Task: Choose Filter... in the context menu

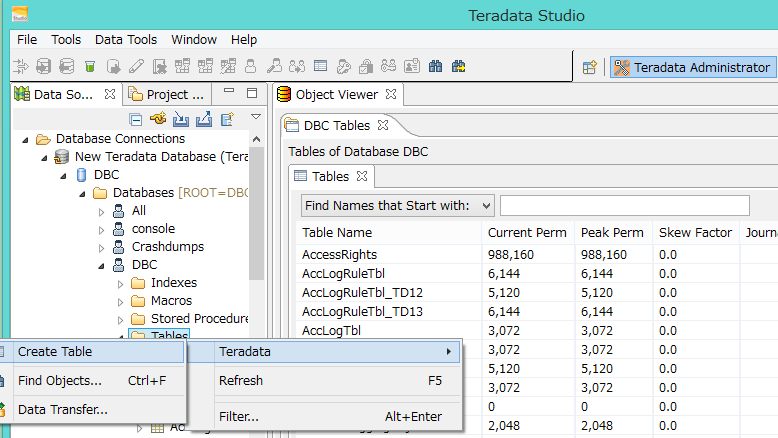Action: (x=325, y=417)
